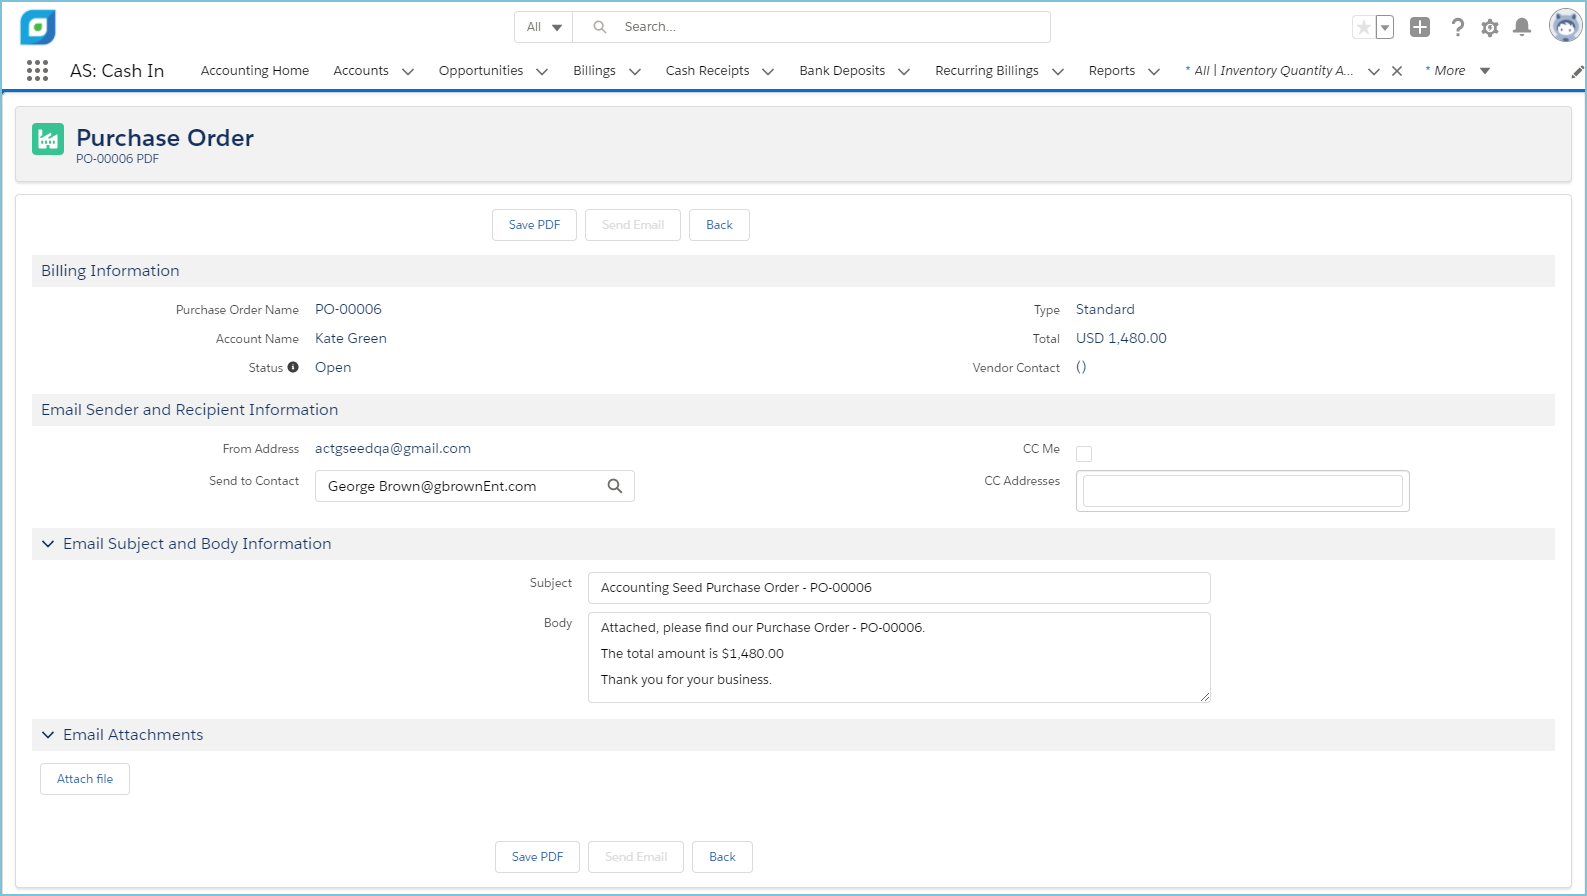Open the More navigation menu
The width and height of the screenshot is (1587, 896).
tap(1457, 71)
